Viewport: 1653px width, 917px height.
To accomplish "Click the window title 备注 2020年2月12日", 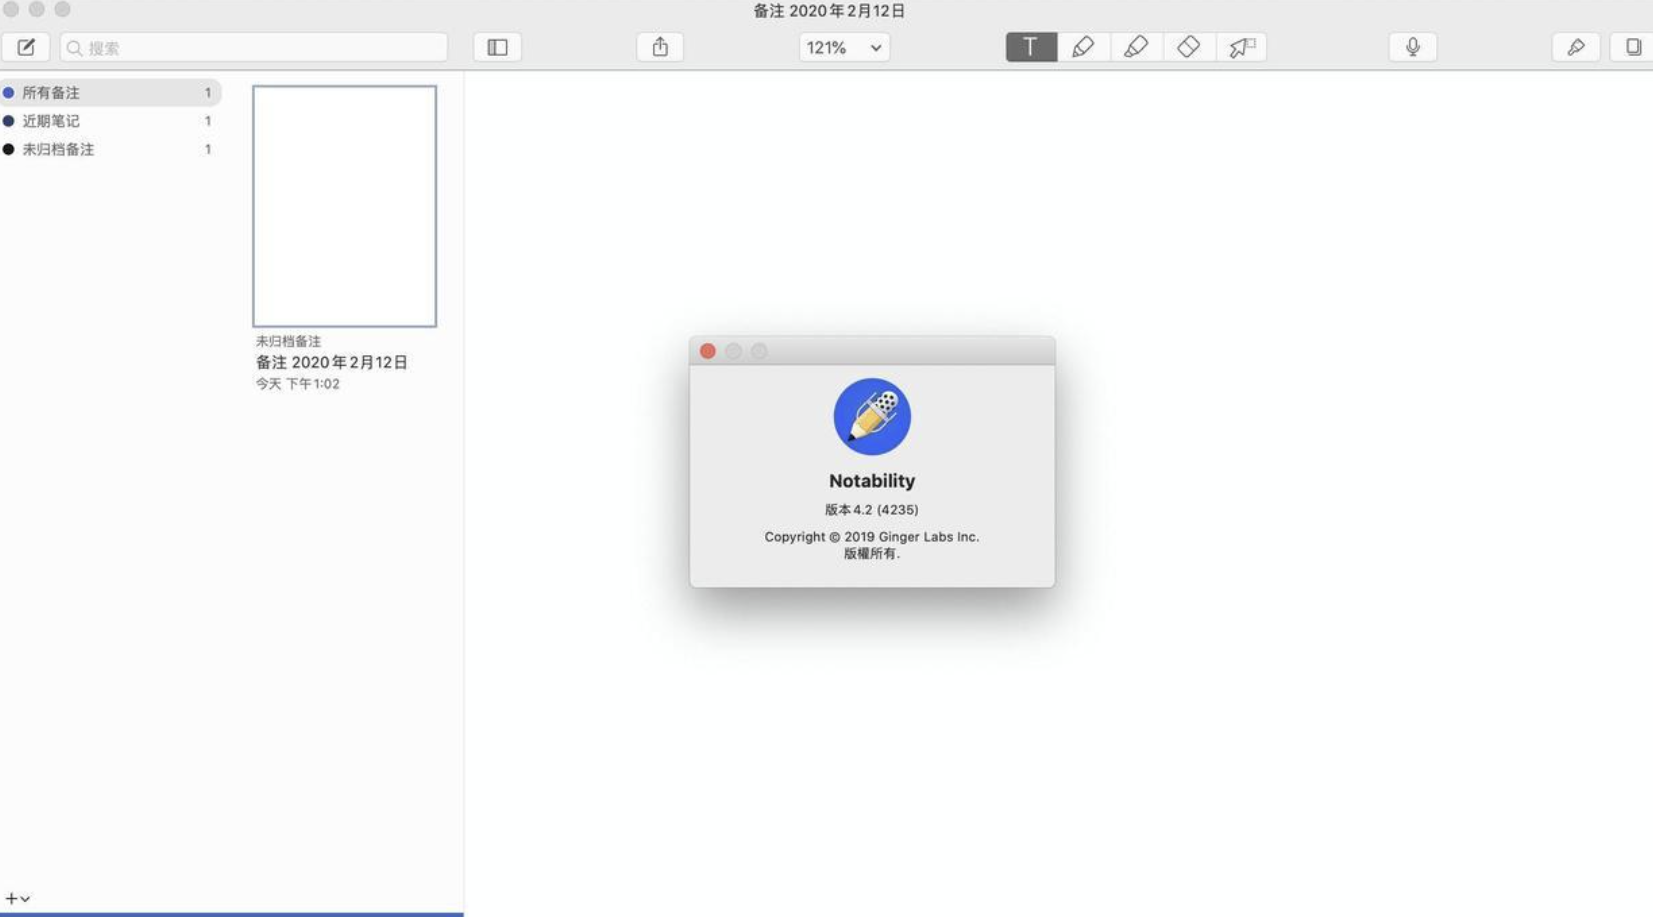I will tap(829, 11).
